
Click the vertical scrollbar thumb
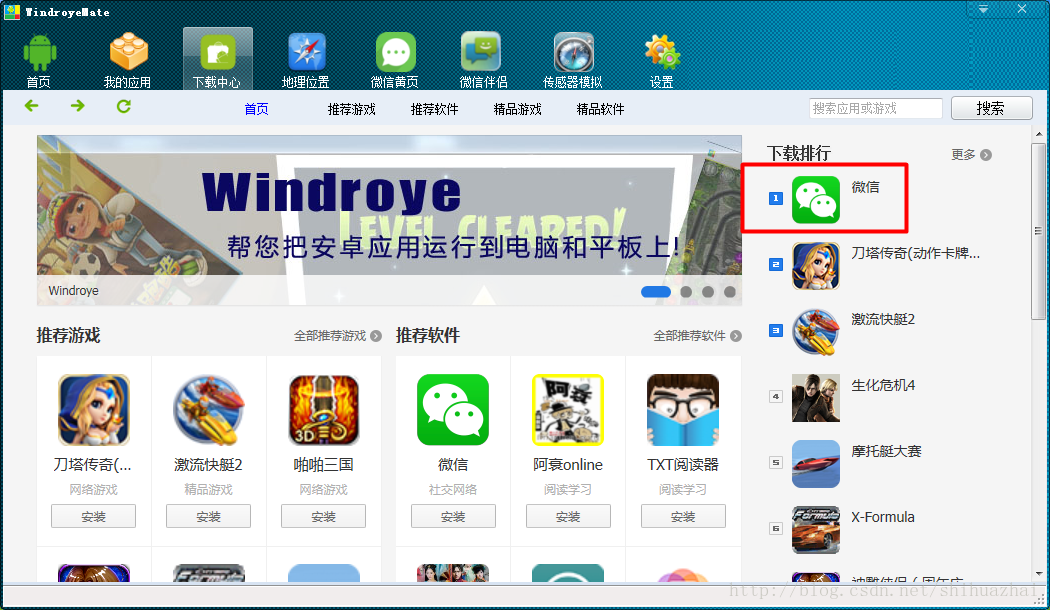tap(1039, 231)
